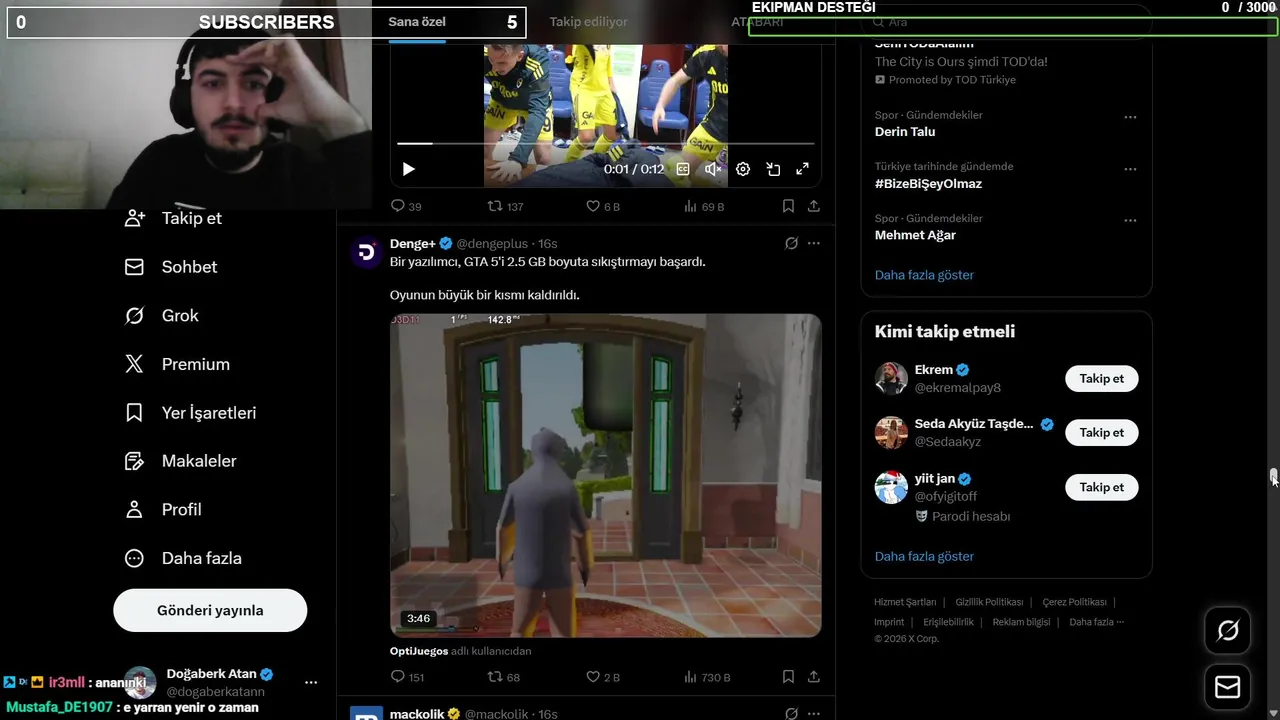Show more trends Daha fazla göster
This screenshot has height=720, width=1280.
point(924,275)
